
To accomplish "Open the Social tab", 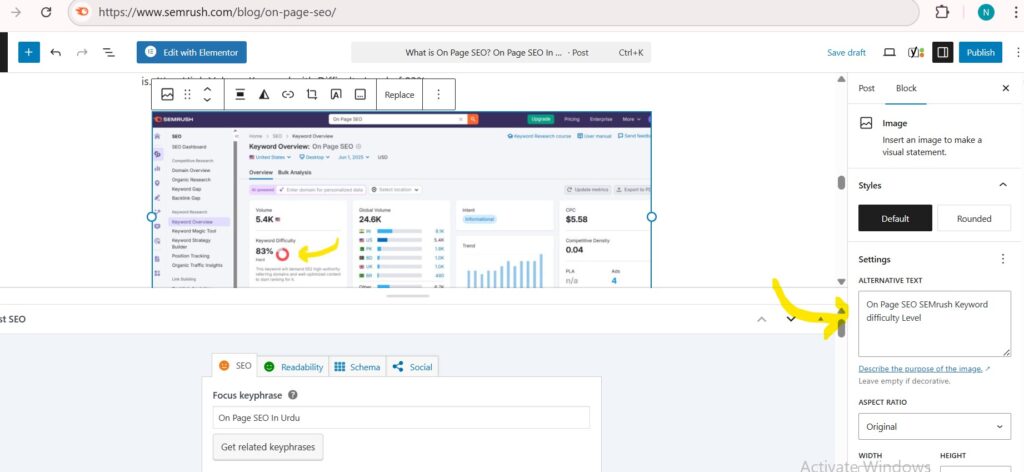I will pos(413,366).
